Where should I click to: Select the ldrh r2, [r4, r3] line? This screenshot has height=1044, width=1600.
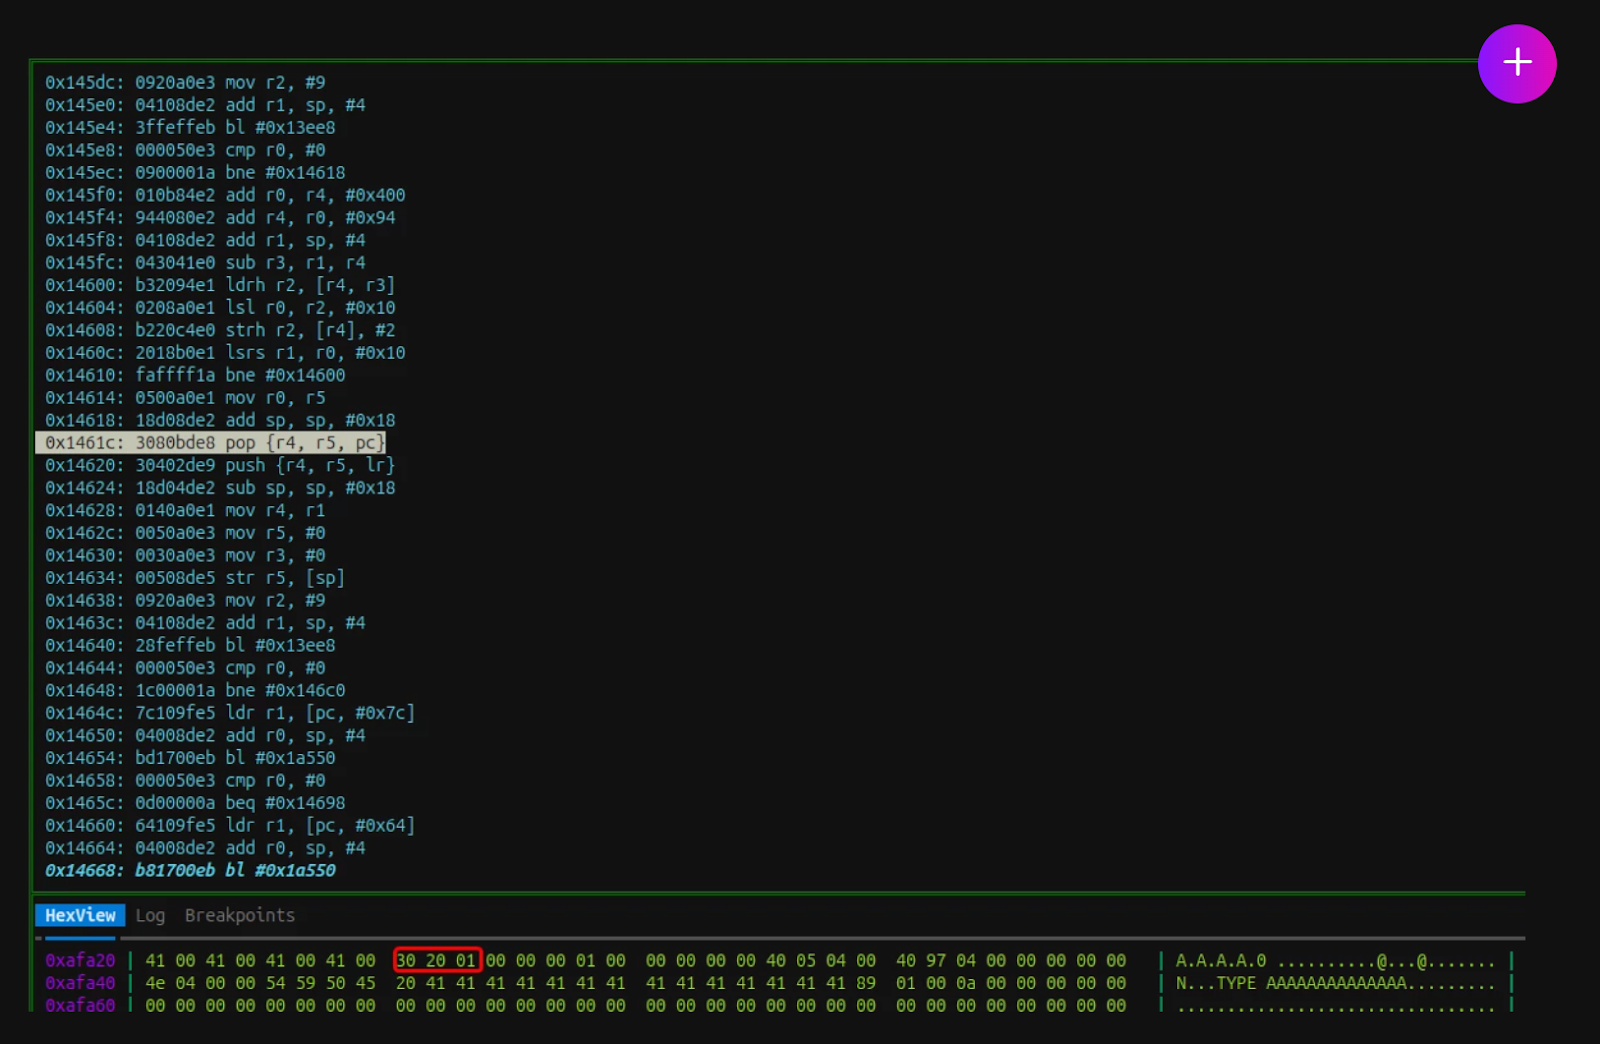click(220, 285)
